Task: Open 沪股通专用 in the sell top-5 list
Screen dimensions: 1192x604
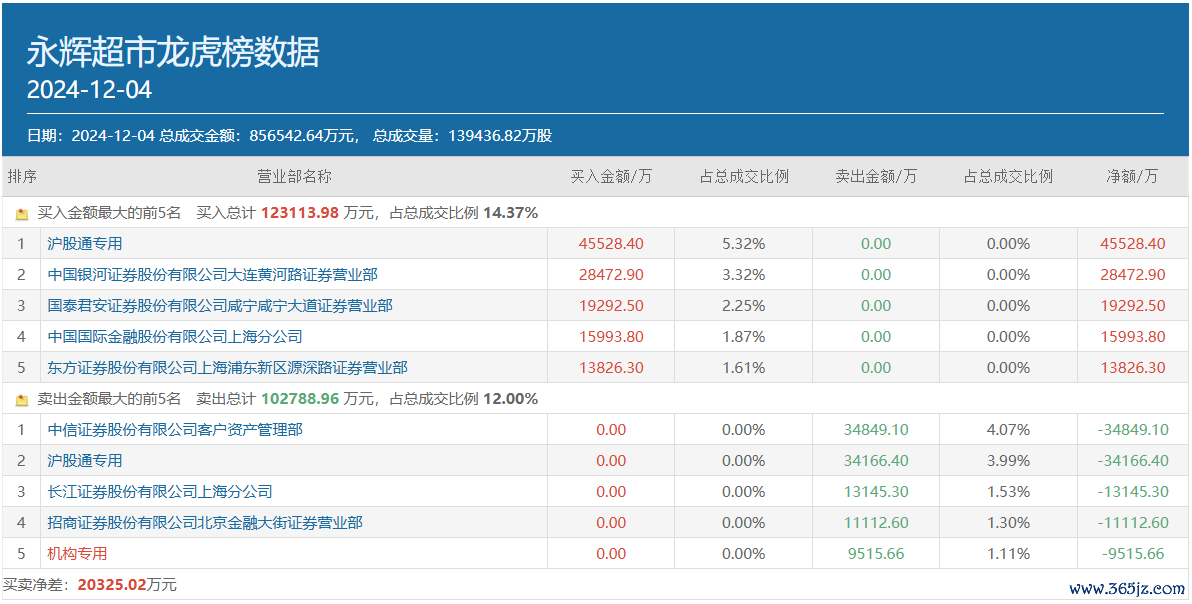Action: 84,460
